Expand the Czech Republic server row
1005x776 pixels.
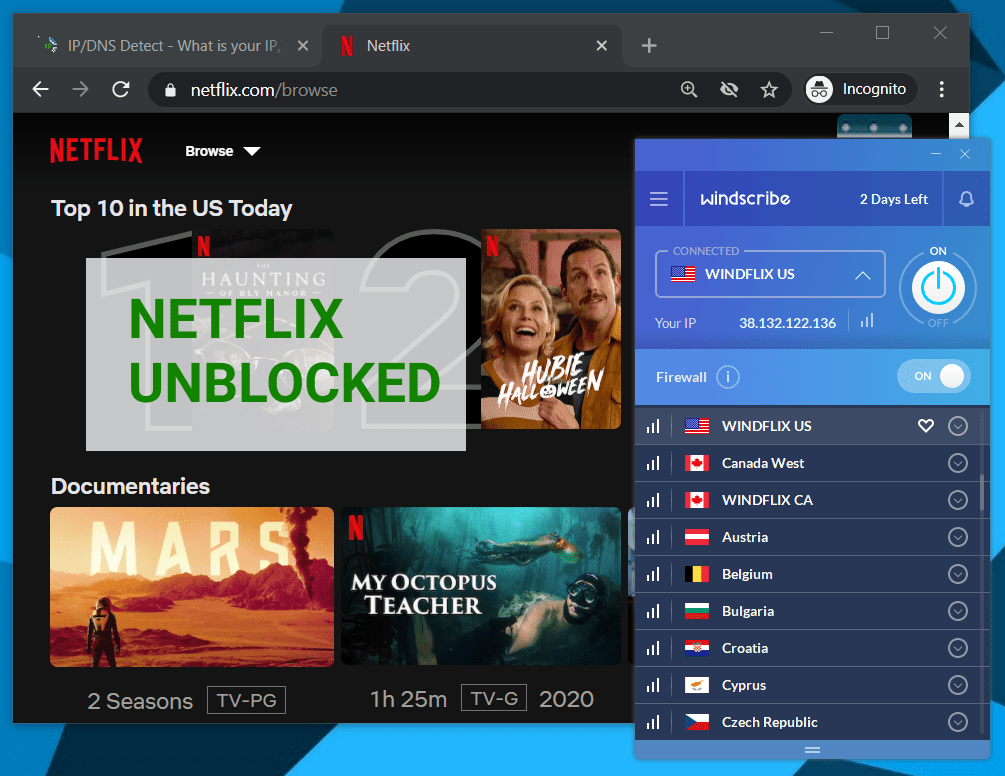[958, 722]
